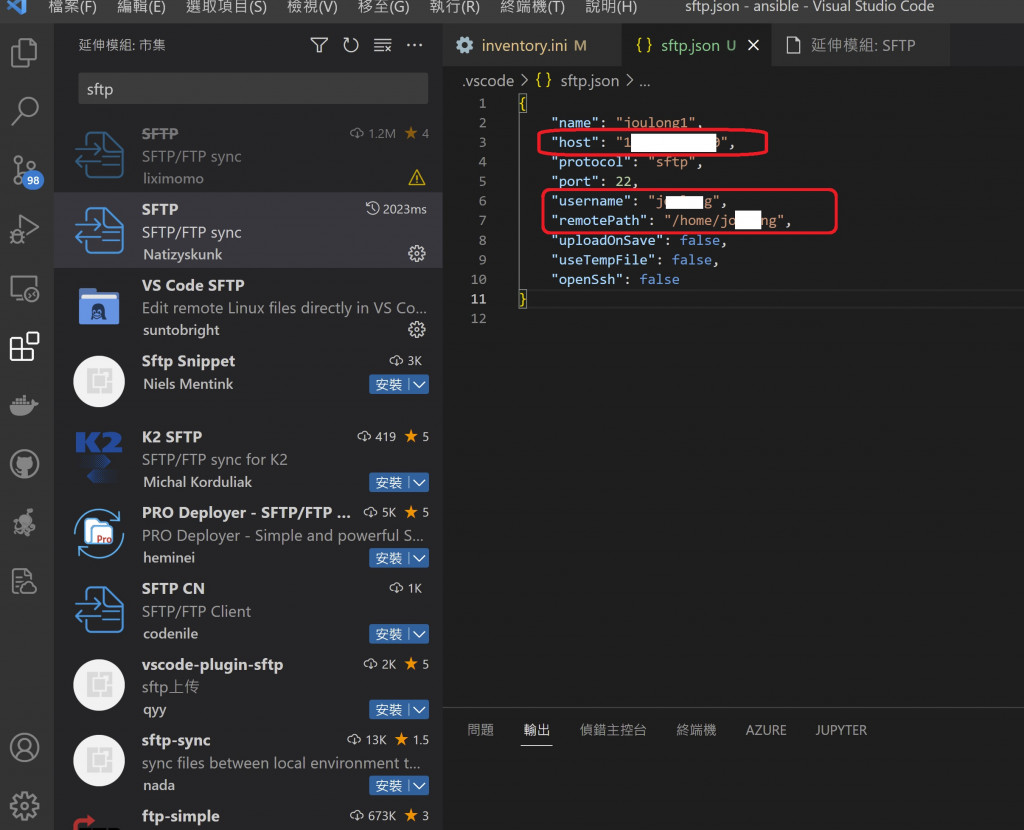Open the 終端機(T) menu
This screenshot has height=830, width=1024.
click(x=532, y=7)
